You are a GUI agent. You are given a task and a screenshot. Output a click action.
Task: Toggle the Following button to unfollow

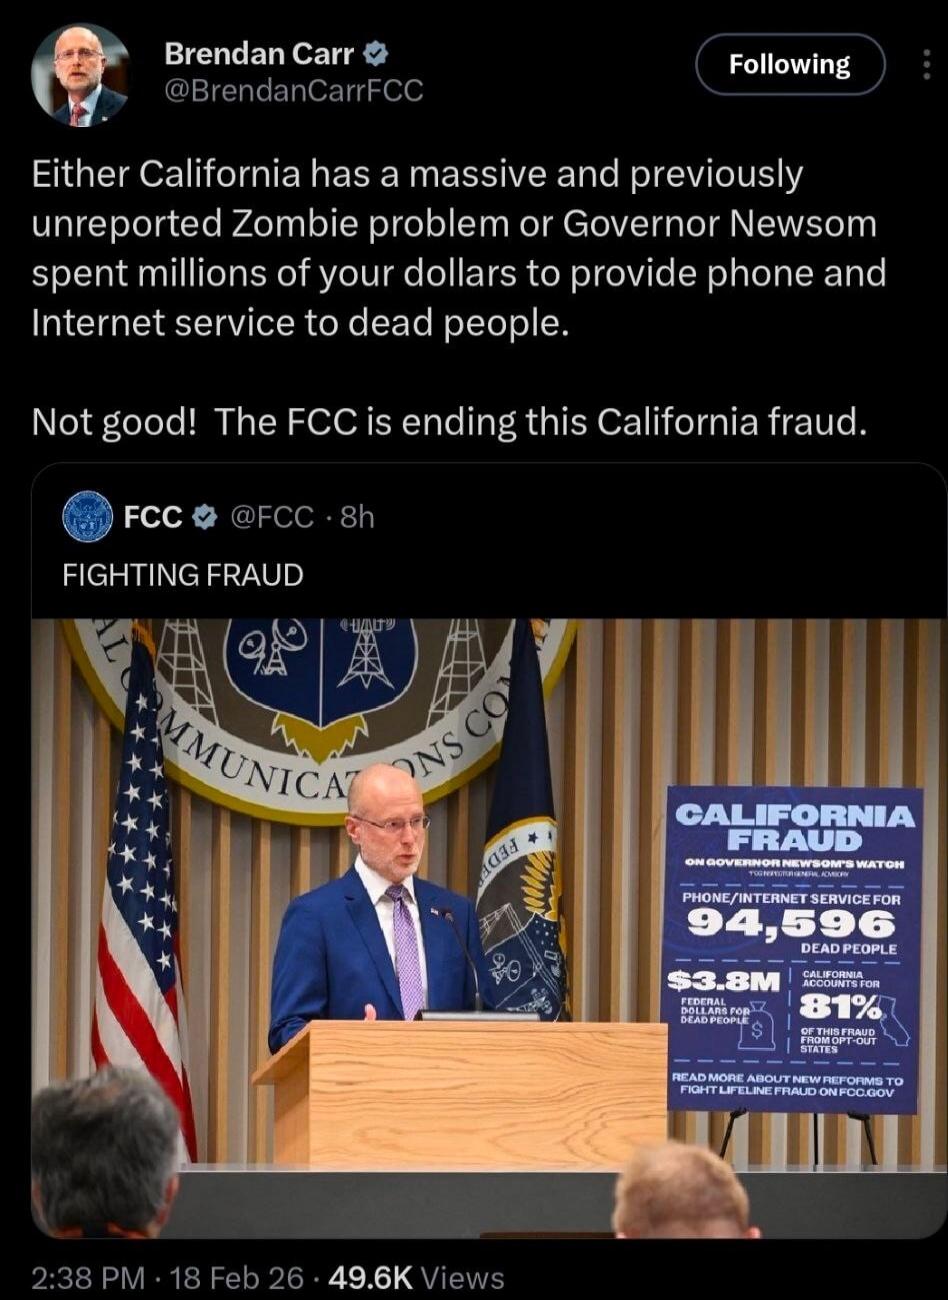[x=790, y=64]
